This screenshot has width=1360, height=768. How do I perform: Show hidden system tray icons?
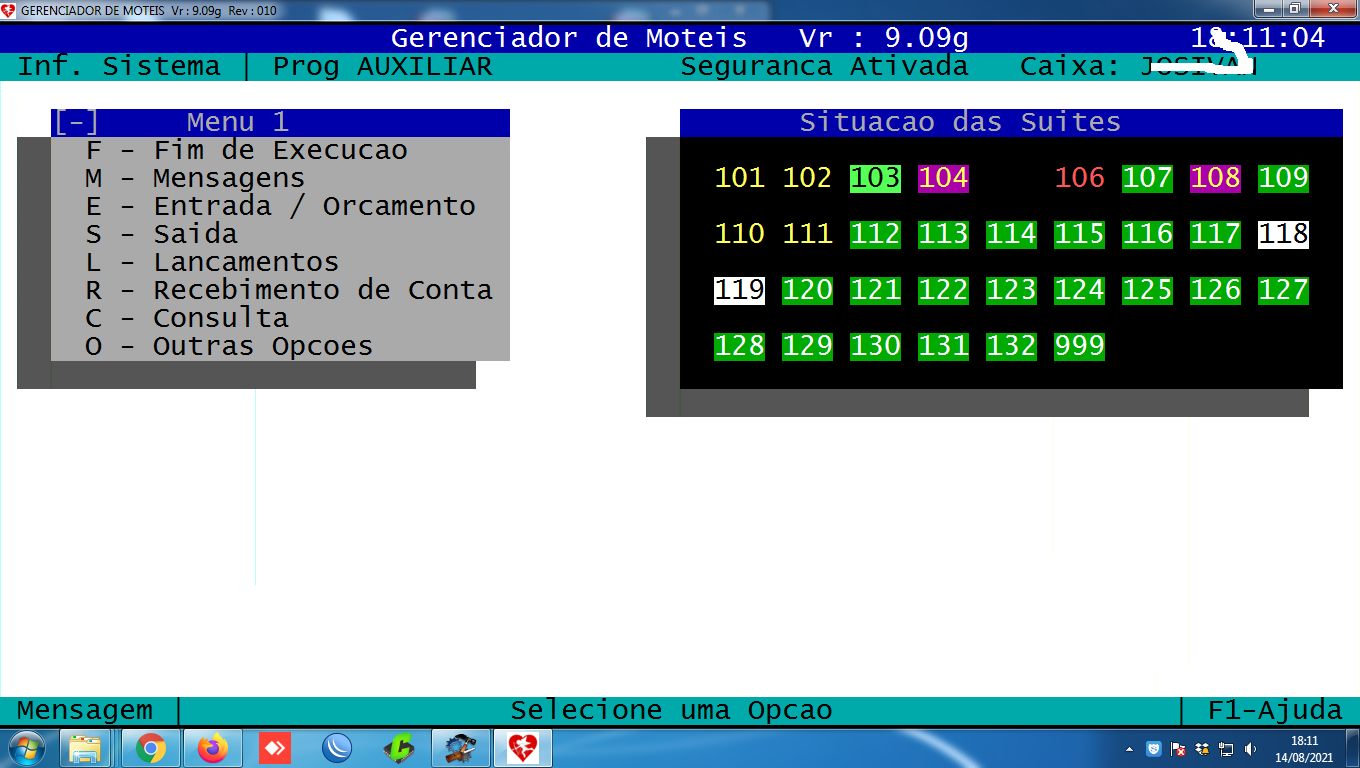pyautogui.click(x=1130, y=748)
